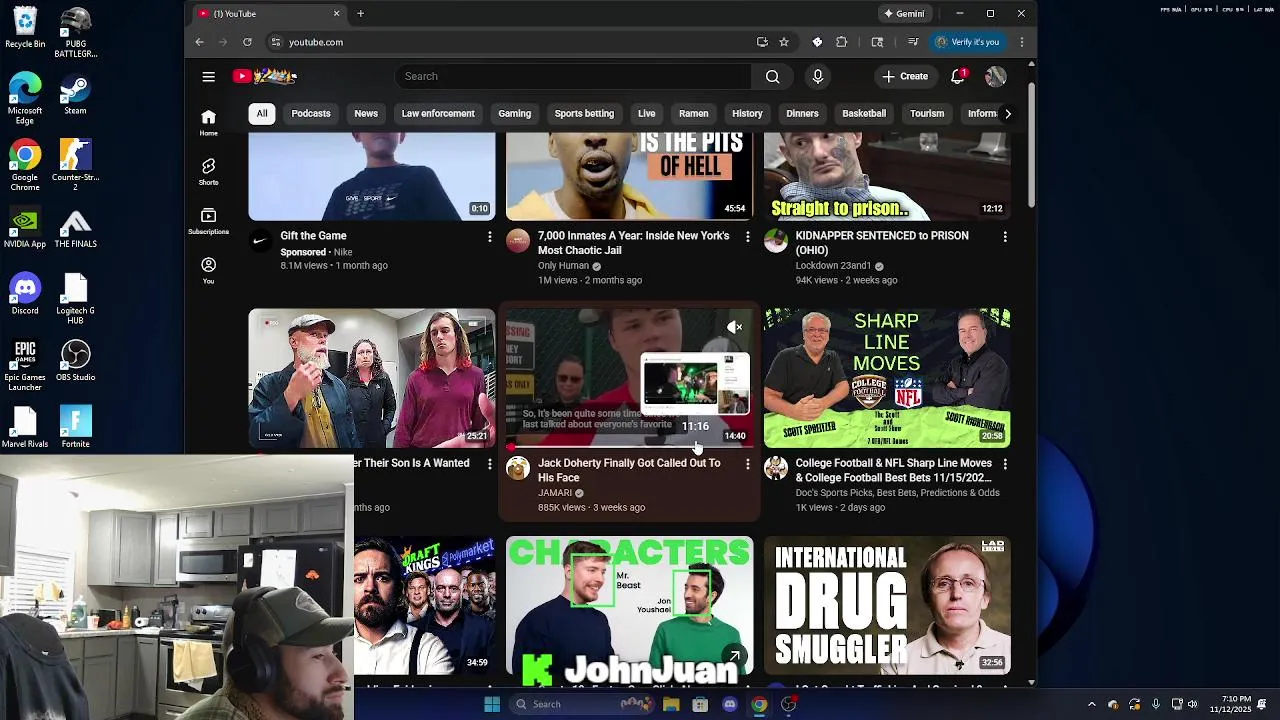The height and width of the screenshot is (720, 1280).
Task: Click the Create button
Action: pyautogui.click(x=905, y=76)
